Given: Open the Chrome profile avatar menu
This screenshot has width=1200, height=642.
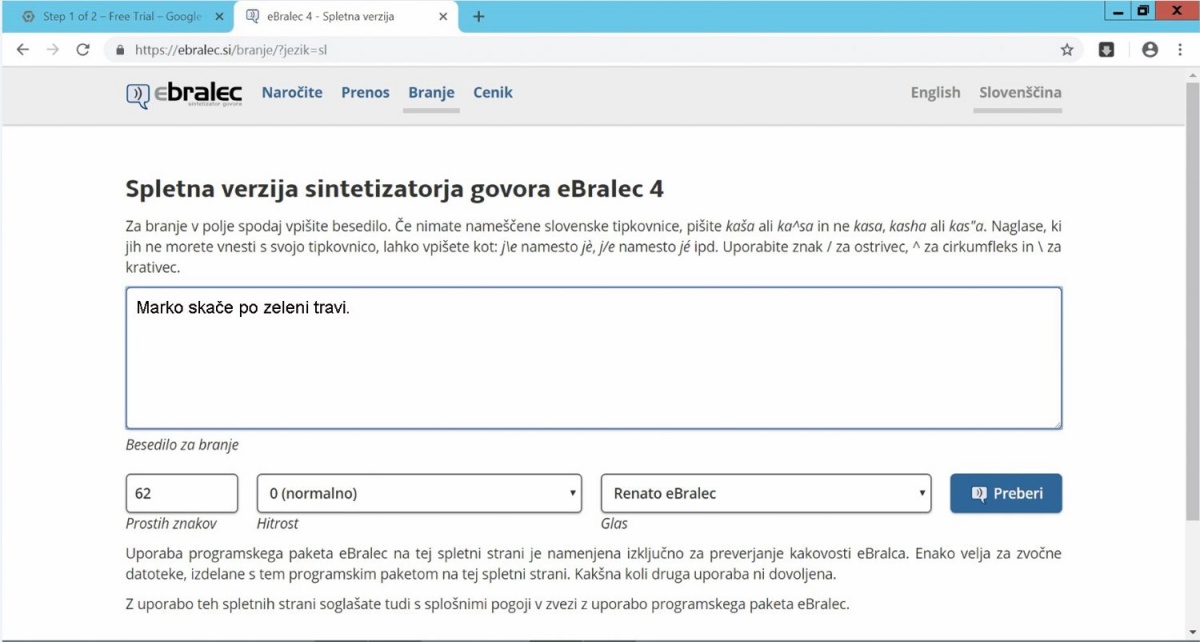Looking at the screenshot, I should pyautogui.click(x=1150, y=49).
